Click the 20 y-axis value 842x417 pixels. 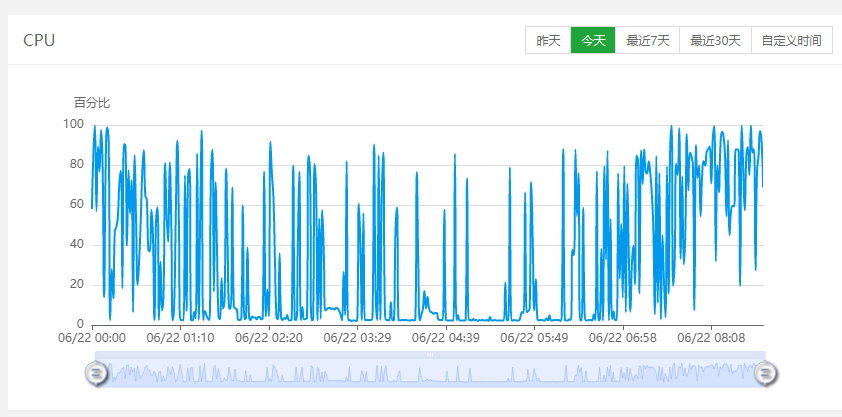pos(77,284)
